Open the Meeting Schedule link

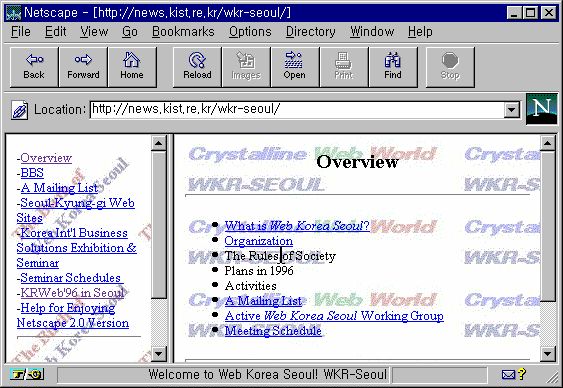(x=273, y=331)
